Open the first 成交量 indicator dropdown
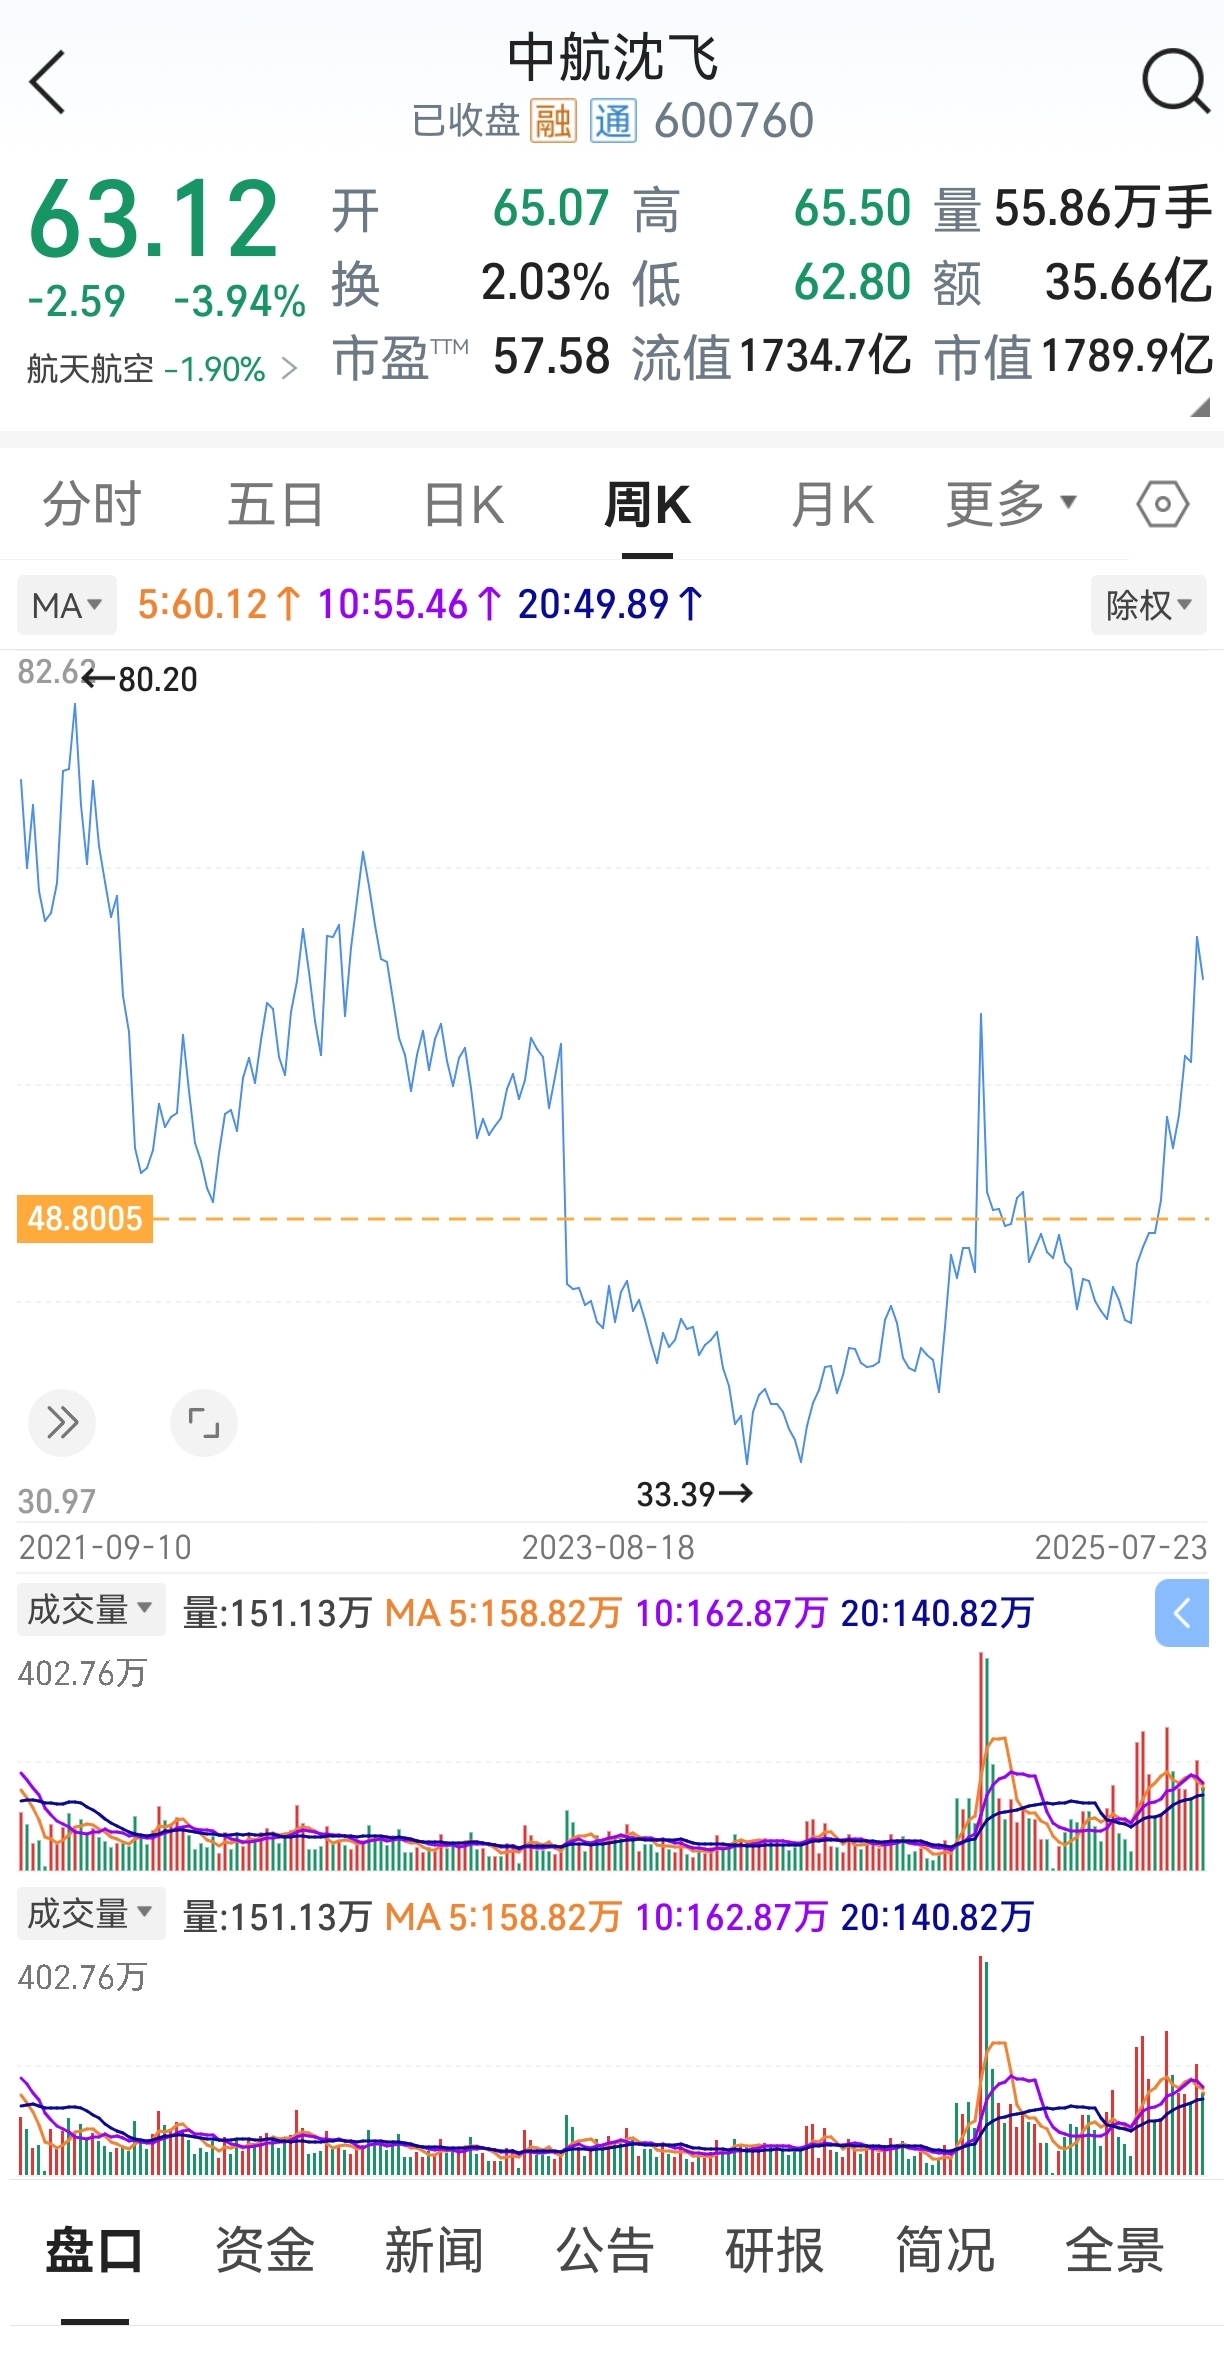The image size is (1224, 2362). (90, 1610)
